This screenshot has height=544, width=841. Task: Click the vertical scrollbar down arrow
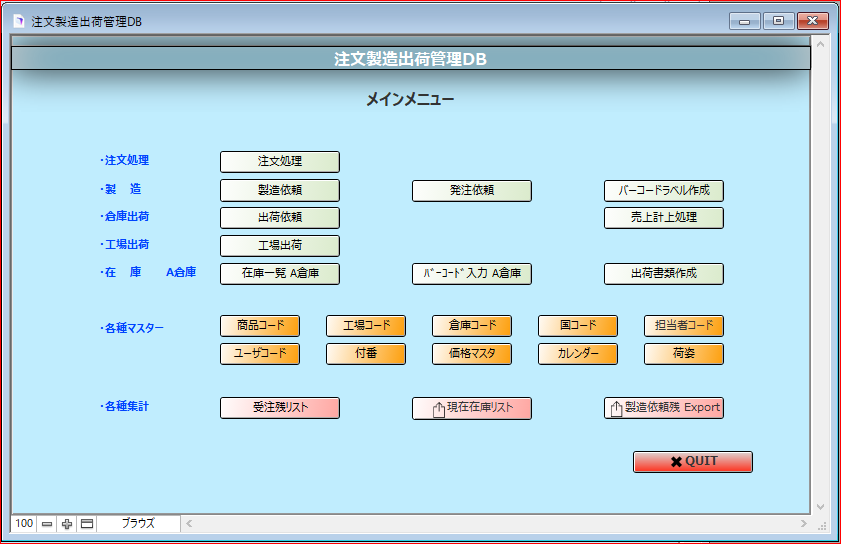tap(820, 507)
